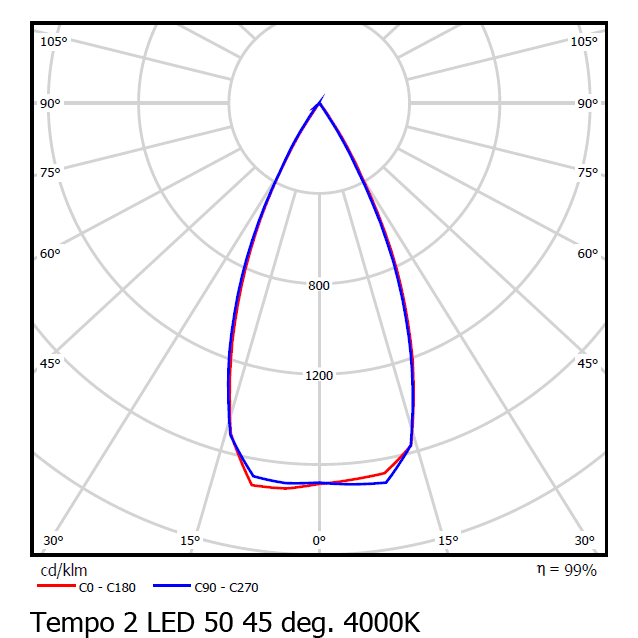Click the curve's pointed tip at top

[x=321, y=98]
